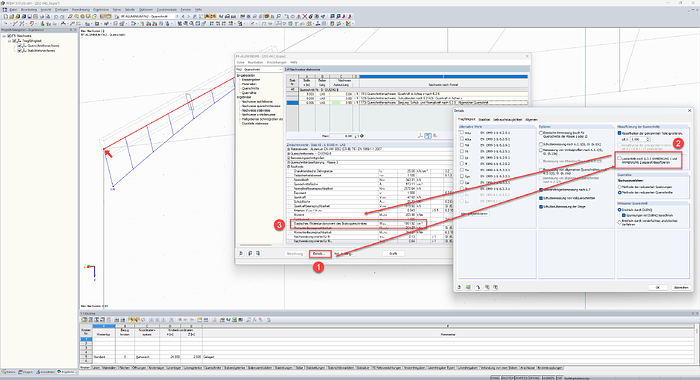Select Ersatz durch vereinfachtes analytisches Verfahren radio

pyautogui.click(x=620, y=222)
